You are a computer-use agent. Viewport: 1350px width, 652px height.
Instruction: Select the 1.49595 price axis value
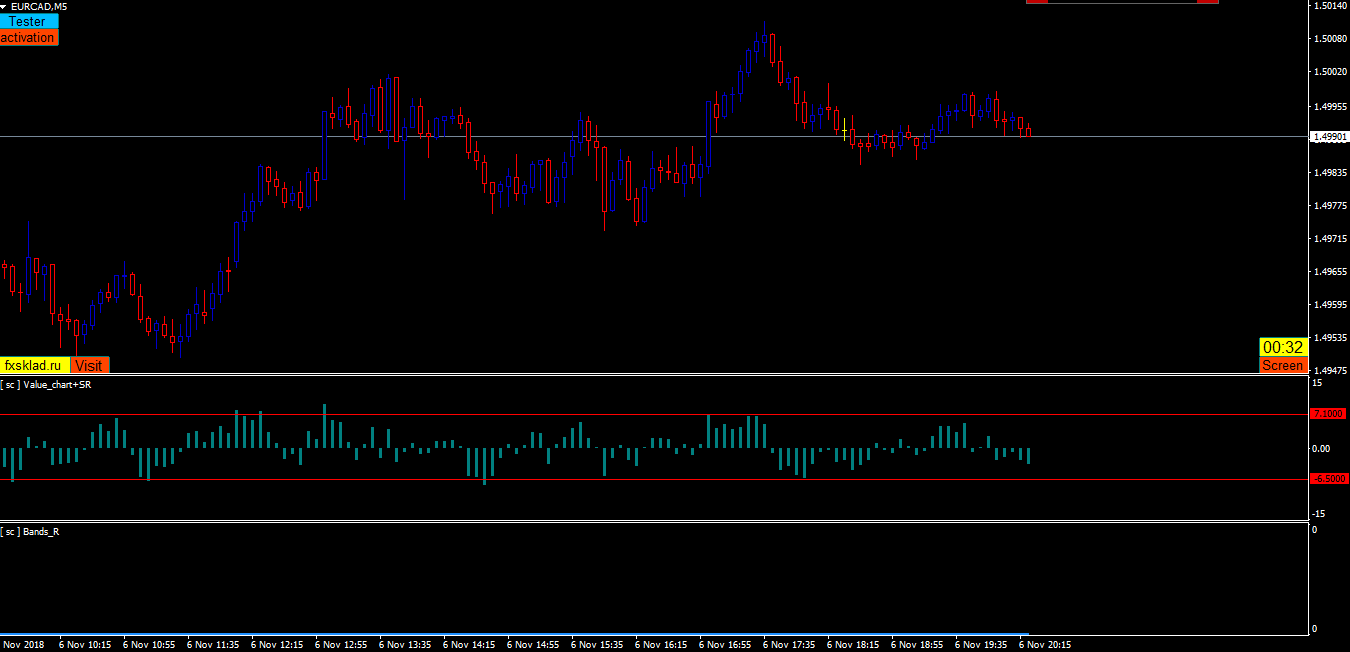point(1330,305)
